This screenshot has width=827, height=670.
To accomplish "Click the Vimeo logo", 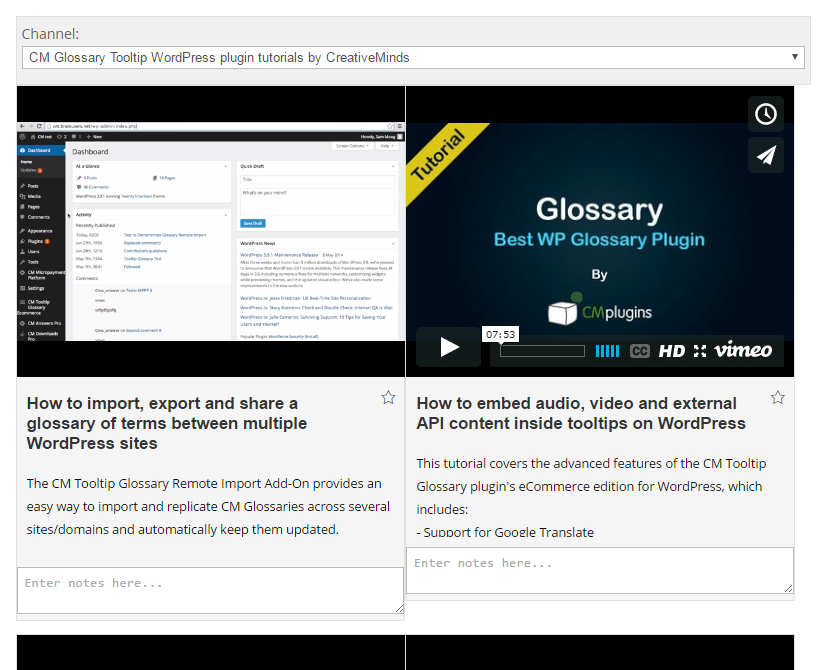I will coord(743,350).
